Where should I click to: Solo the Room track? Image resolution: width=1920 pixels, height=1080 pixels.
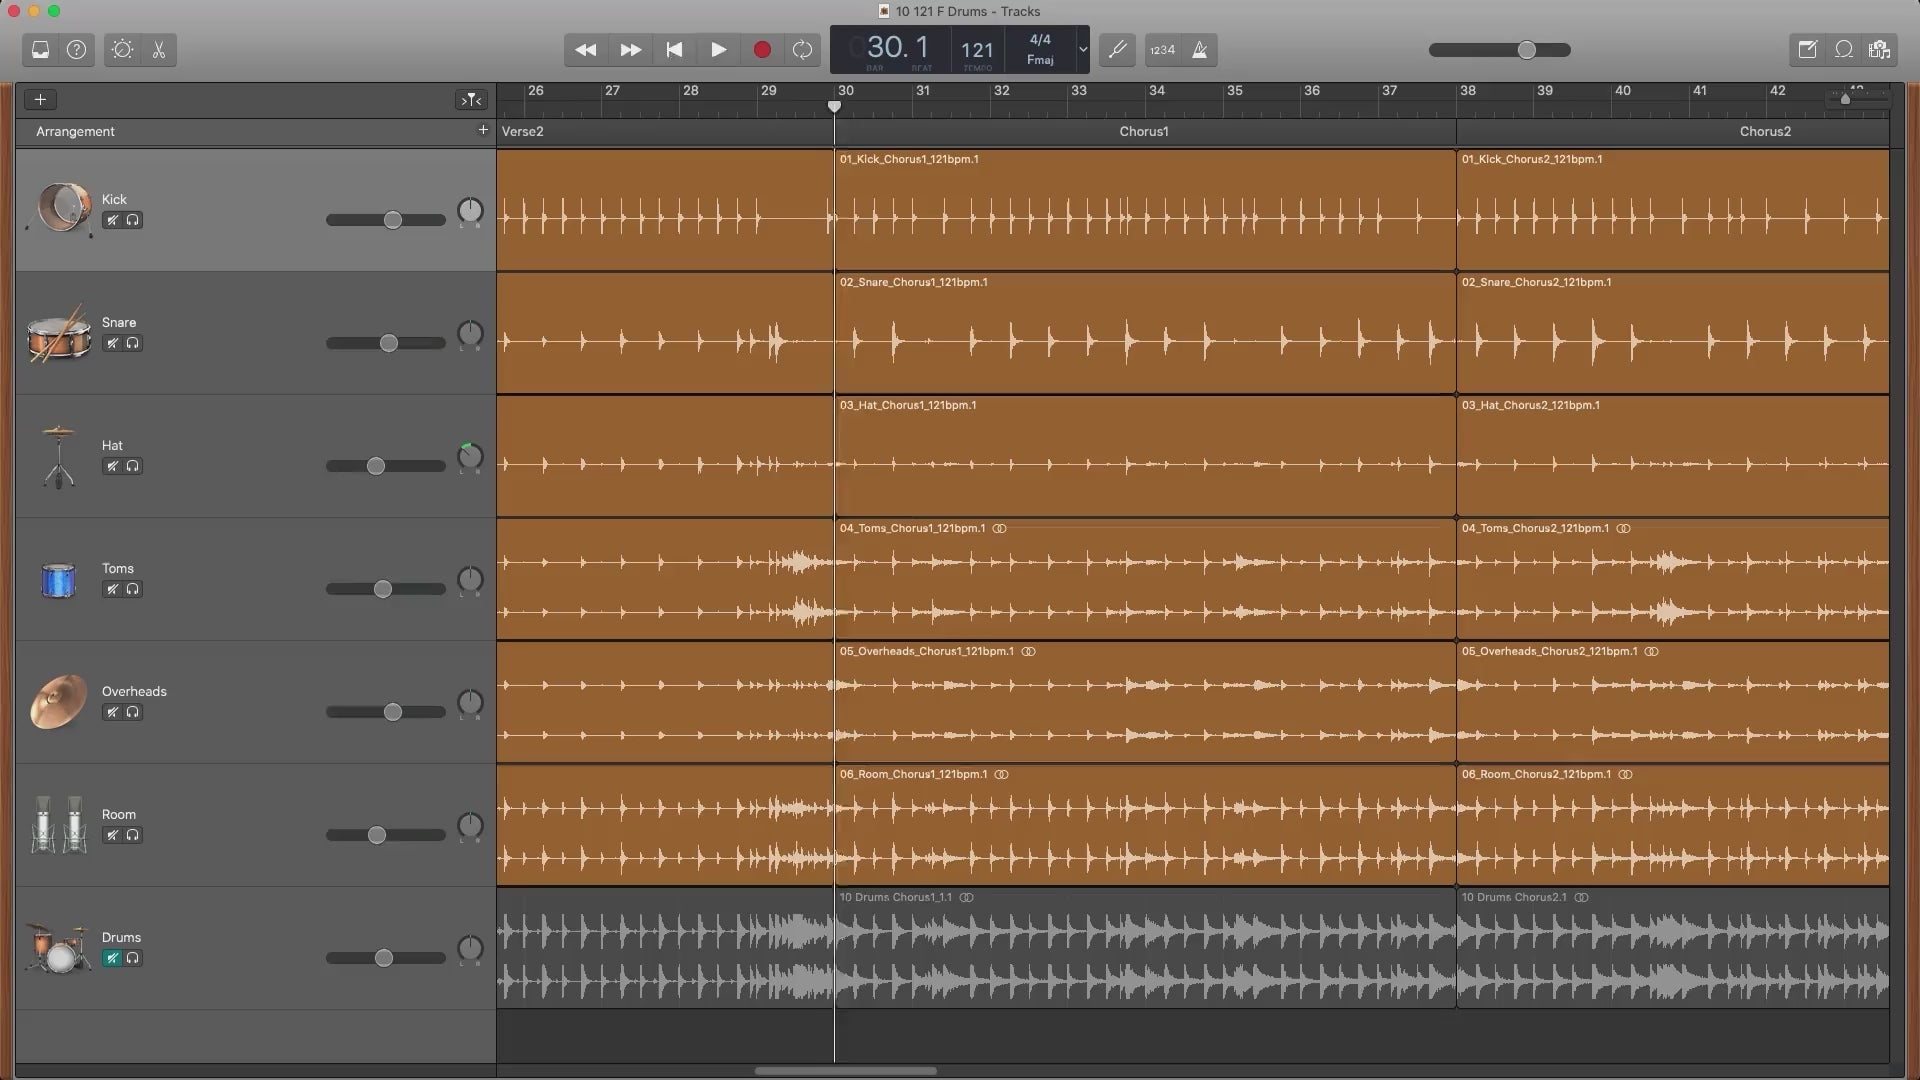coord(132,835)
